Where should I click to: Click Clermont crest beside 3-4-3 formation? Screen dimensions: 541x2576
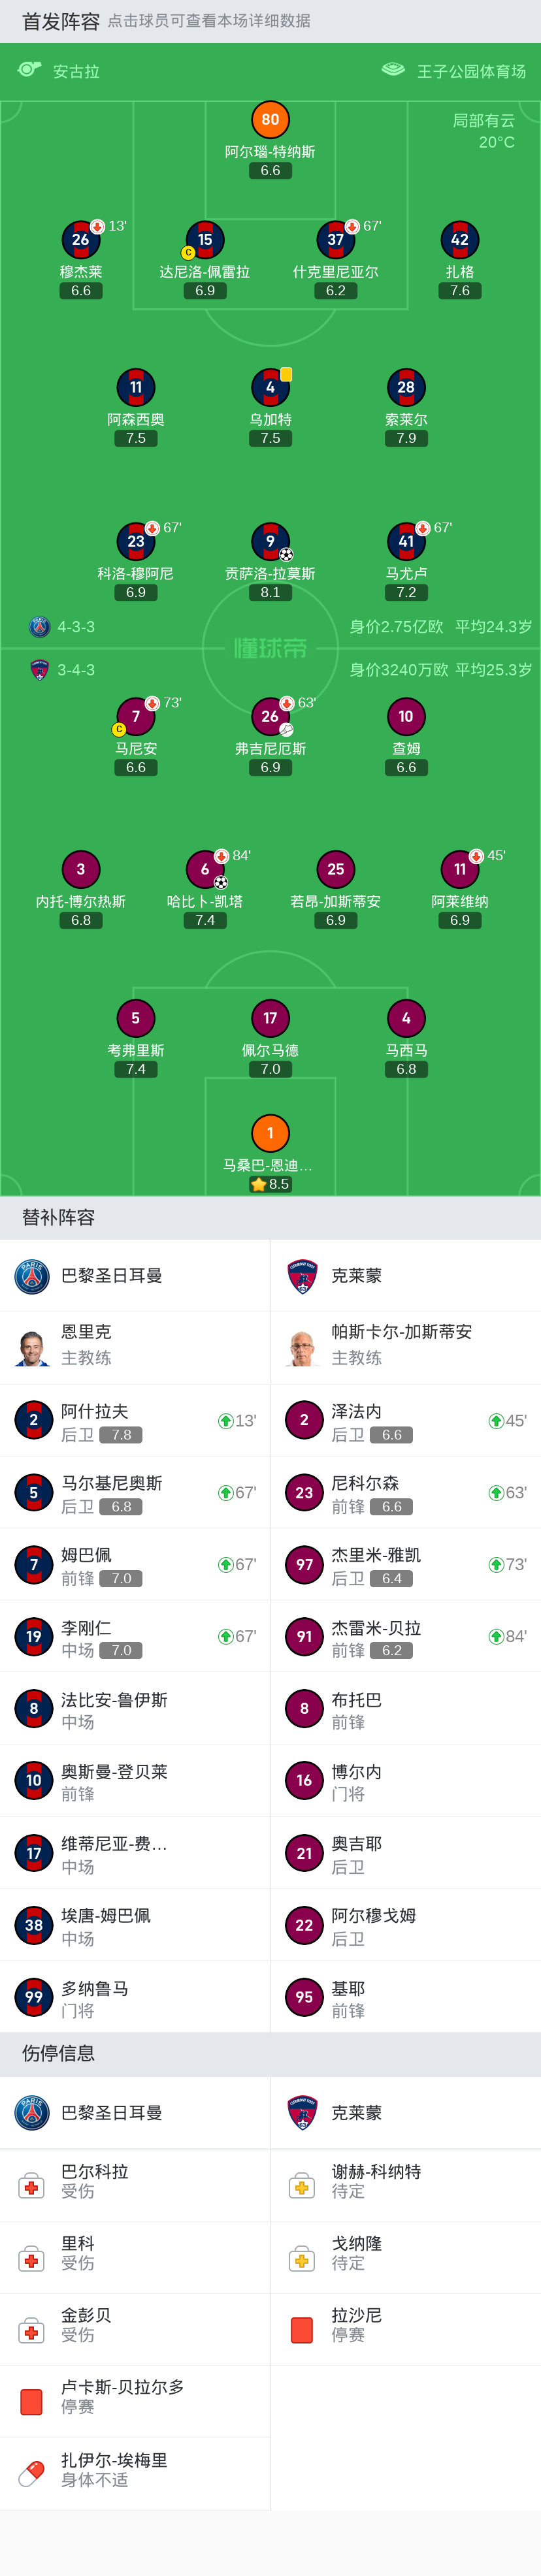[39, 670]
